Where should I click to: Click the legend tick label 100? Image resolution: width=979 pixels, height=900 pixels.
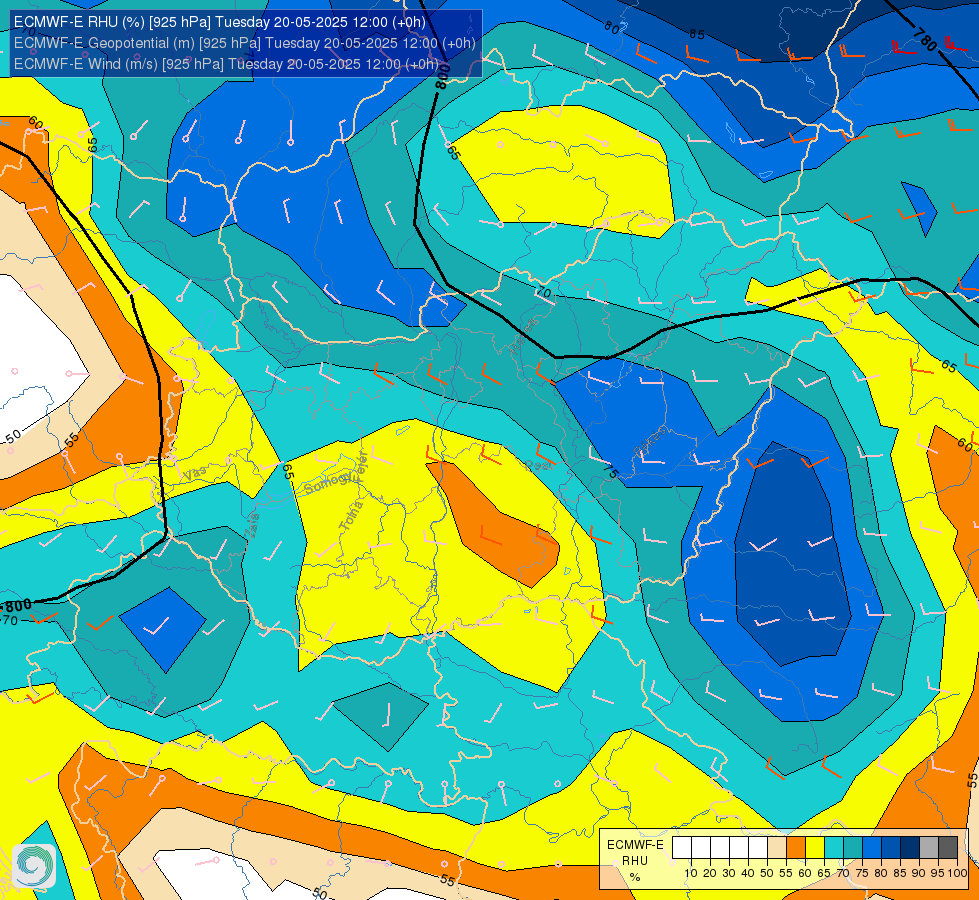[x=958, y=873]
